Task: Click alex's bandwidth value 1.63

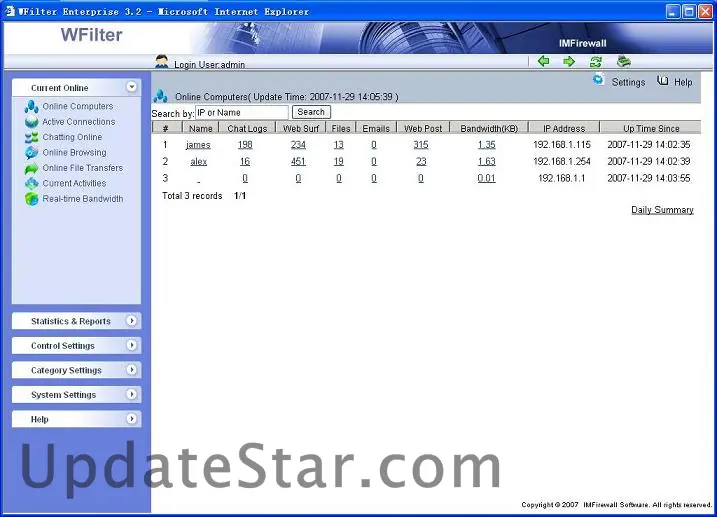Action: click(x=487, y=161)
